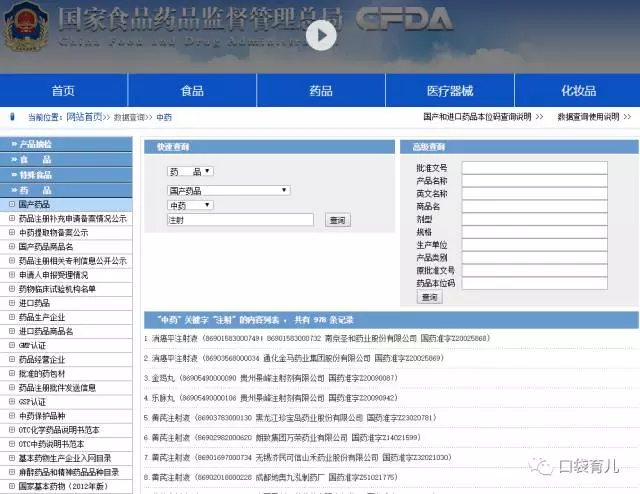Click the 批准文号 input field
The height and width of the screenshot is (494, 640).
tap(534, 167)
